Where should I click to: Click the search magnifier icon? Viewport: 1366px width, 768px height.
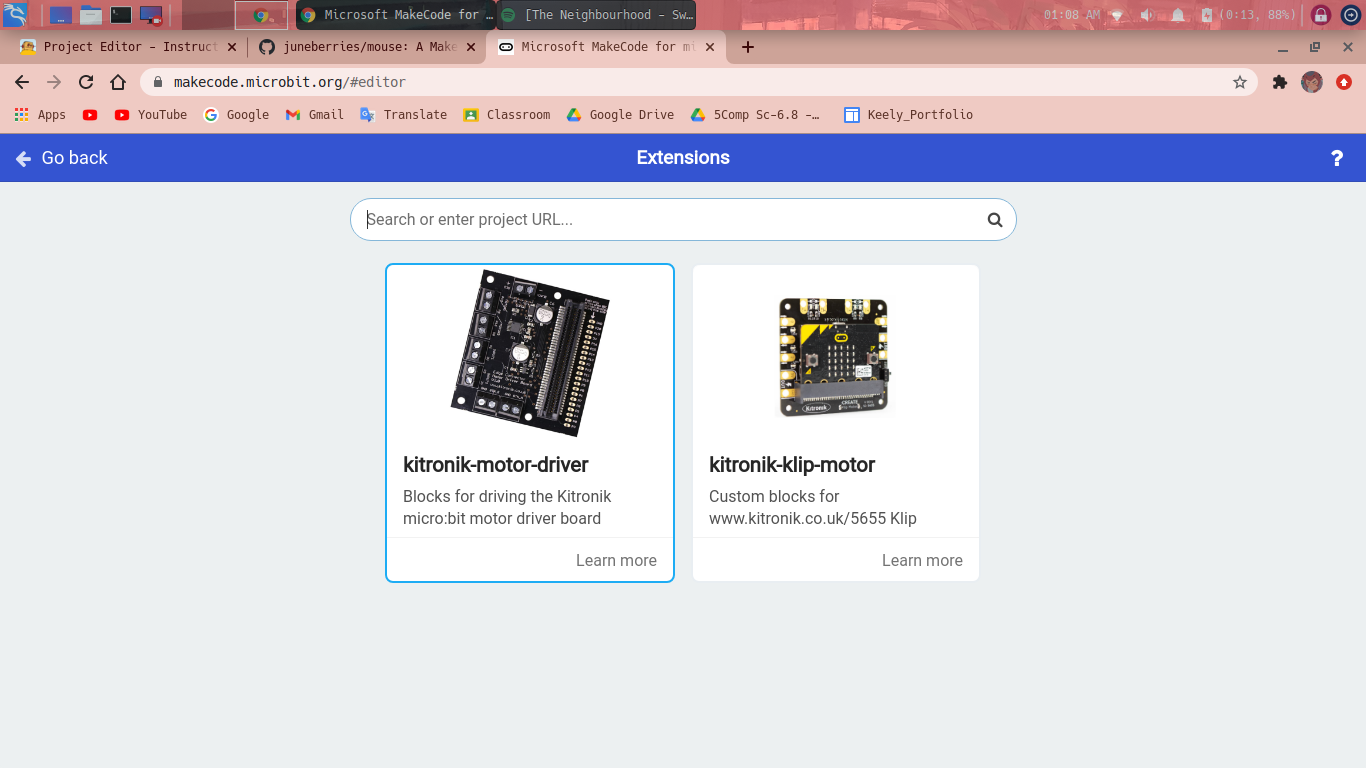pyautogui.click(x=995, y=220)
